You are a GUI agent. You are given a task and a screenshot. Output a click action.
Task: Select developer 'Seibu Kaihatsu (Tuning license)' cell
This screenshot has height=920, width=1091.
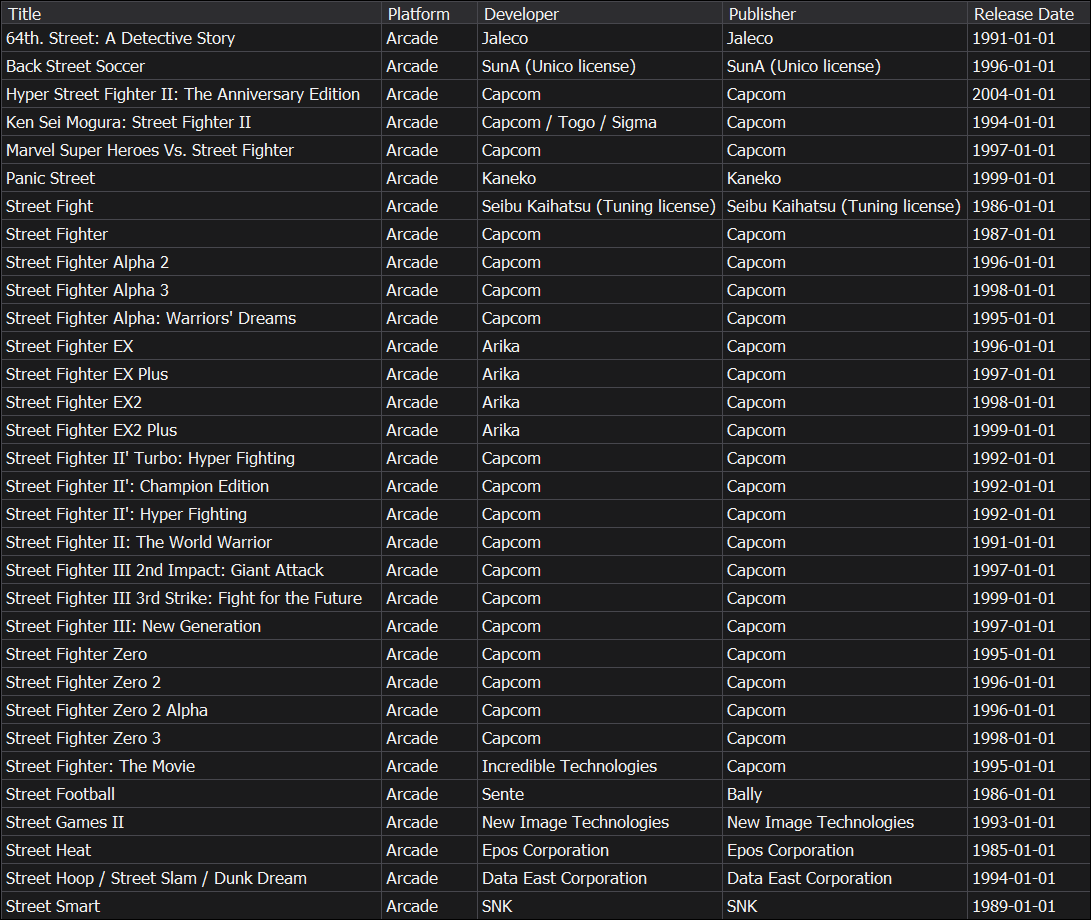pyautogui.click(x=598, y=206)
